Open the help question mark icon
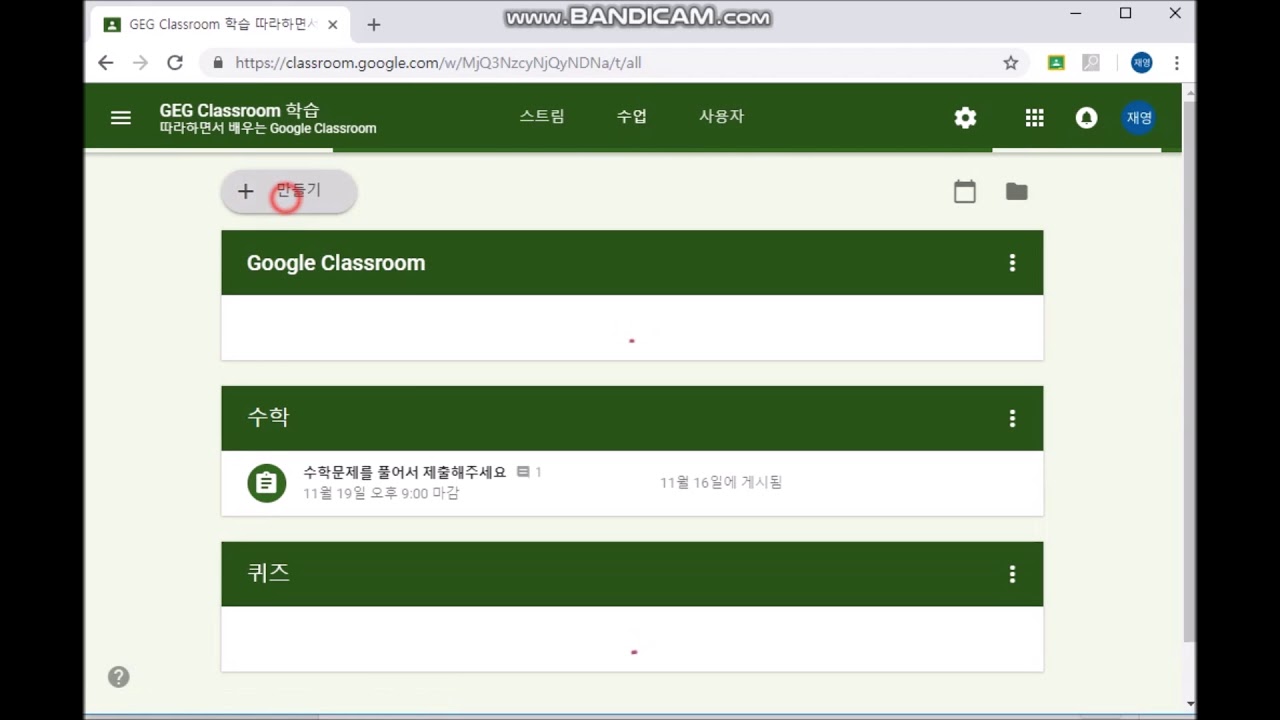 (119, 677)
